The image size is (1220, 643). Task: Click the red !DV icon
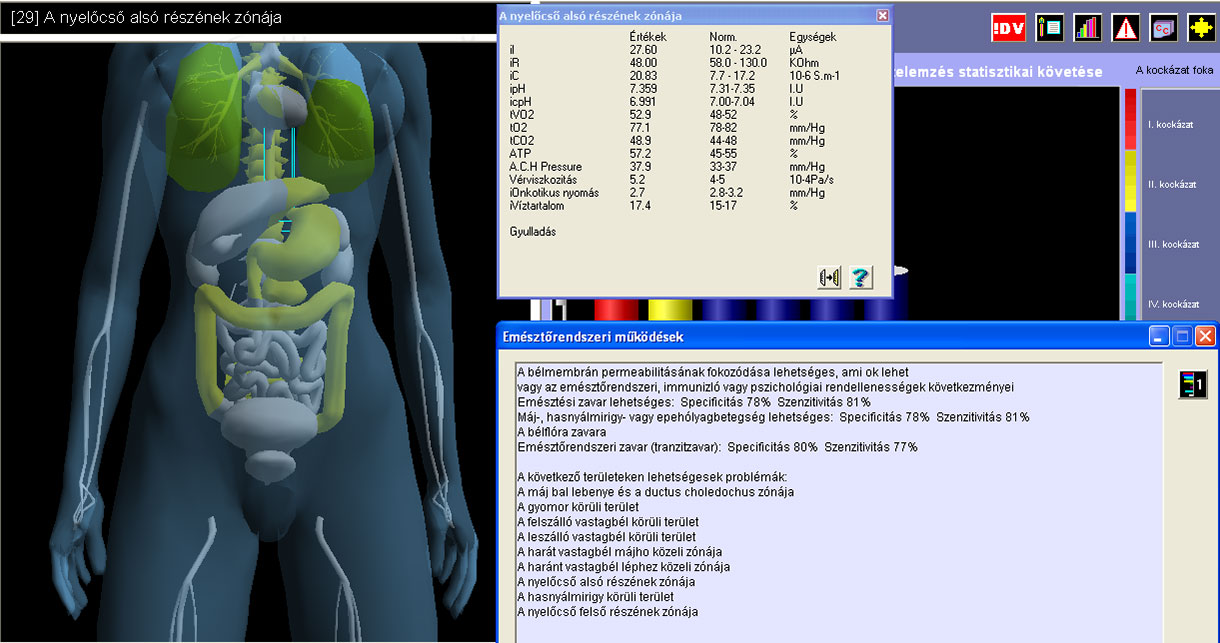pyautogui.click(x=1008, y=28)
